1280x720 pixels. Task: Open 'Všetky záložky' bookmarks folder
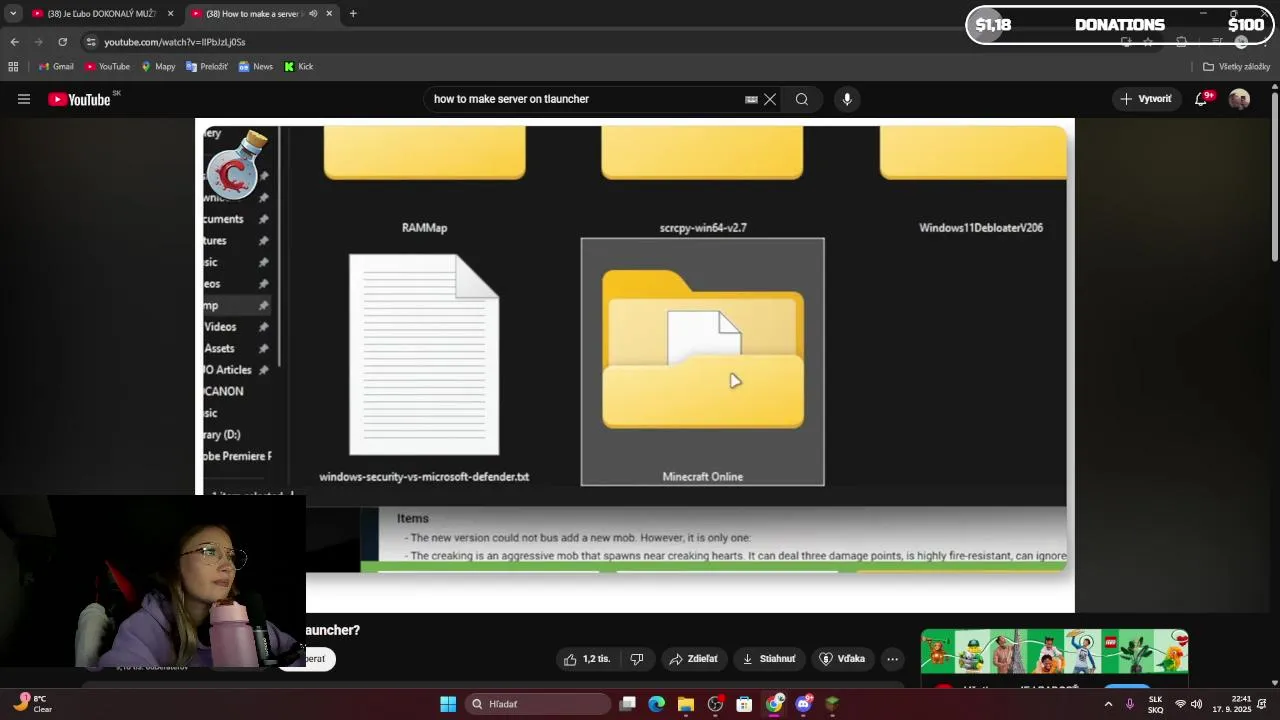click(x=1236, y=67)
